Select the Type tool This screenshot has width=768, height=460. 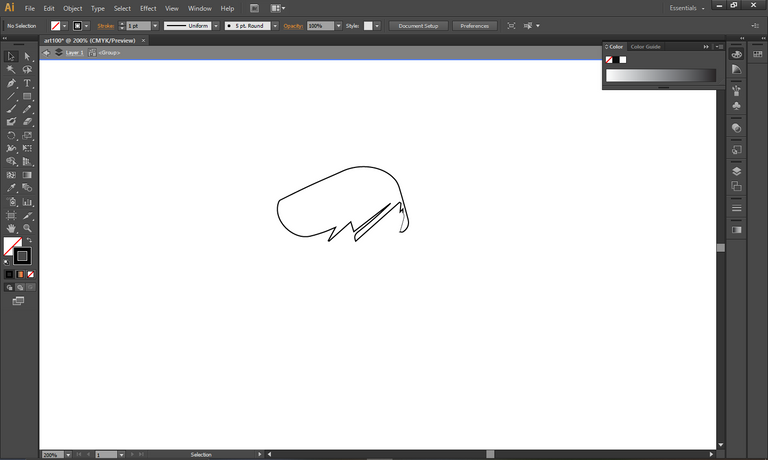pyautogui.click(x=27, y=83)
